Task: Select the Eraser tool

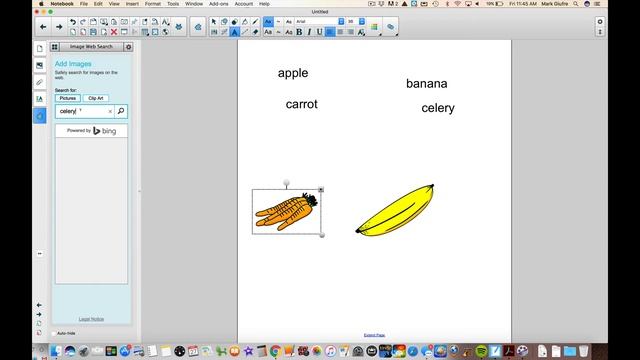Action: pyautogui.click(x=255, y=32)
